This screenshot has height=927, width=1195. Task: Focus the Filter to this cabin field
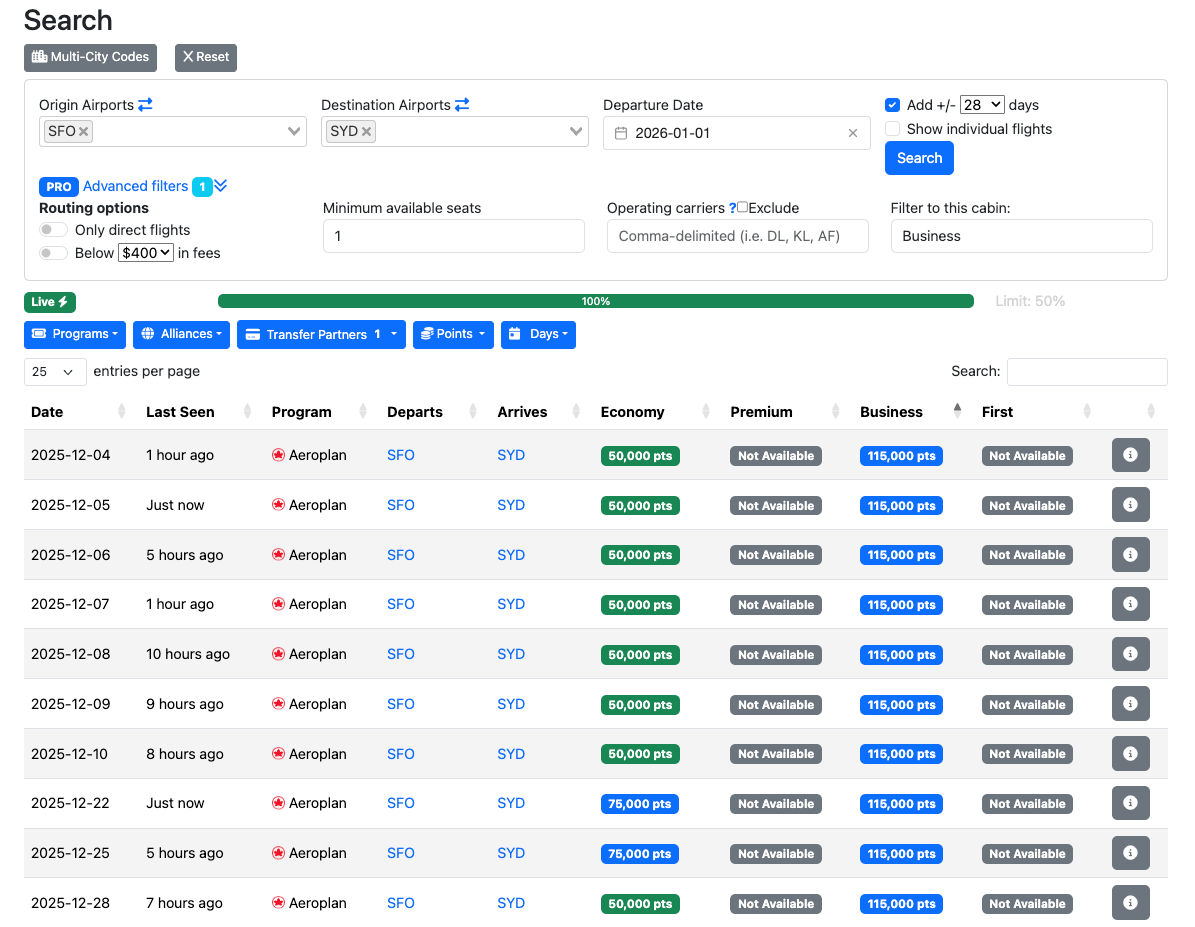1021,236
